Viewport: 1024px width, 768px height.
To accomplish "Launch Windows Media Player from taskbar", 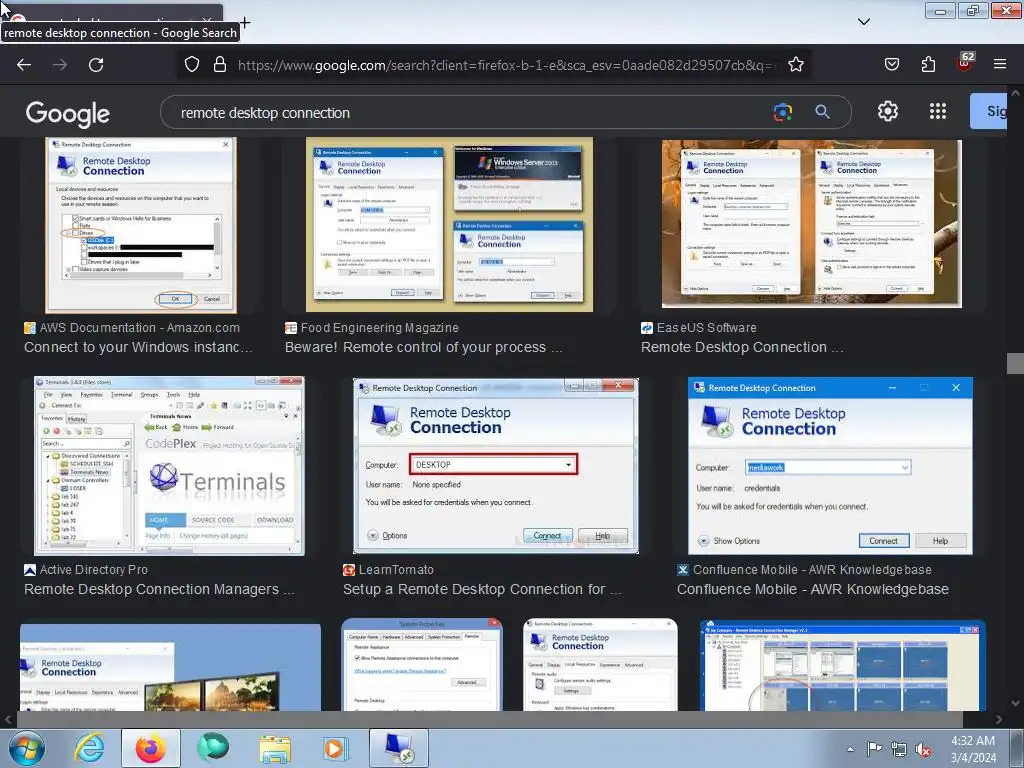I will point(336,748).
